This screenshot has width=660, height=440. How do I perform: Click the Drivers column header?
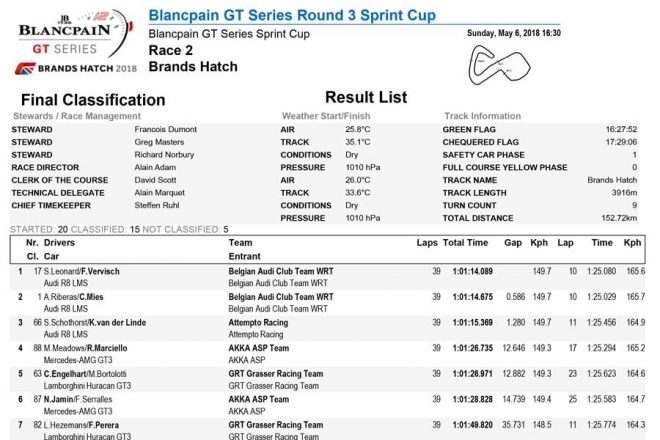[59, 243]
